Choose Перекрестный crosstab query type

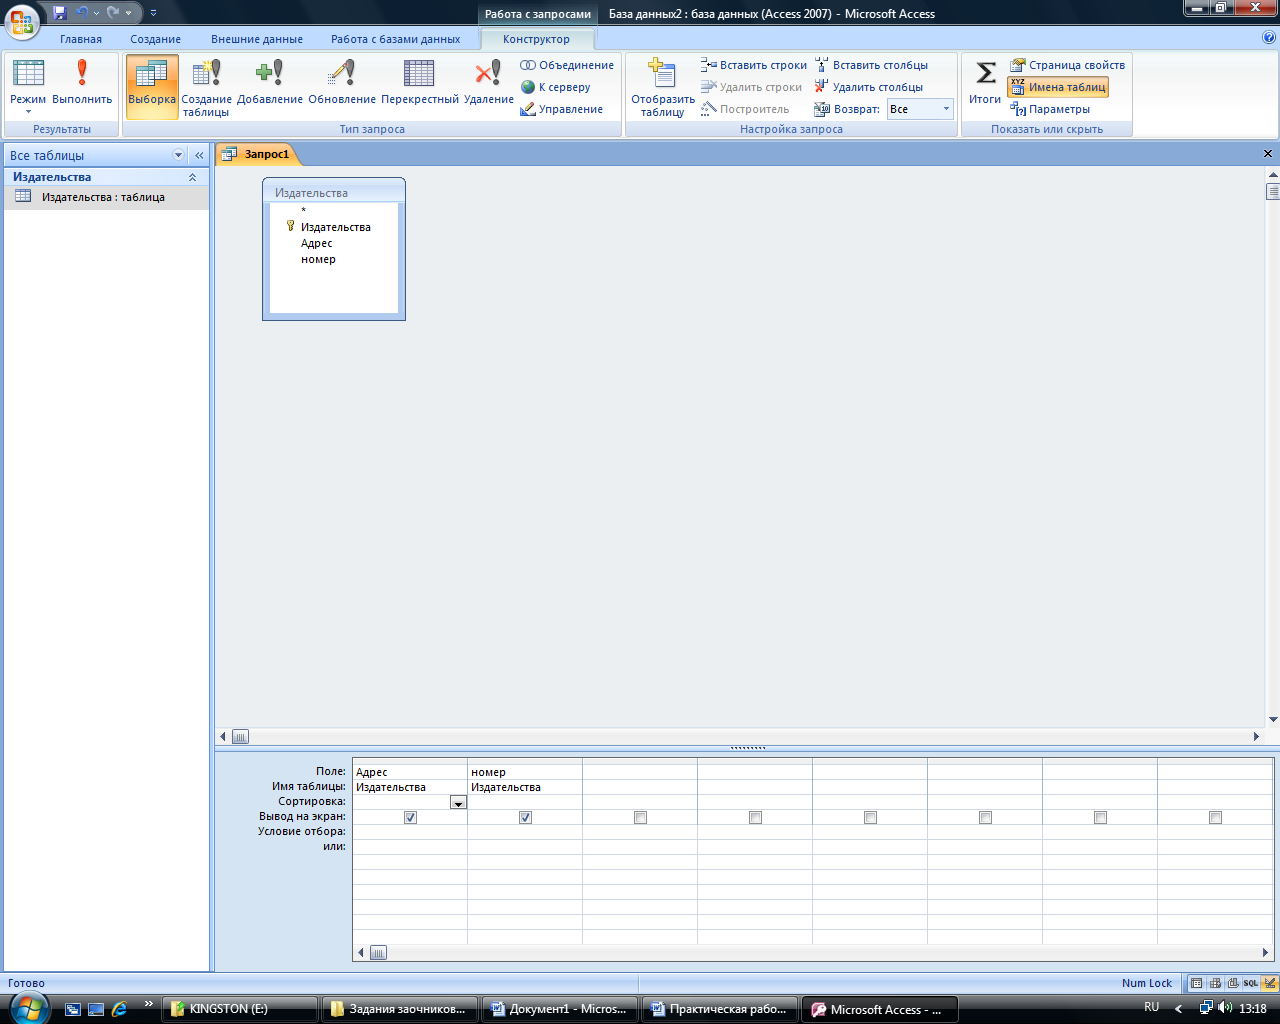tap(420, 86)
